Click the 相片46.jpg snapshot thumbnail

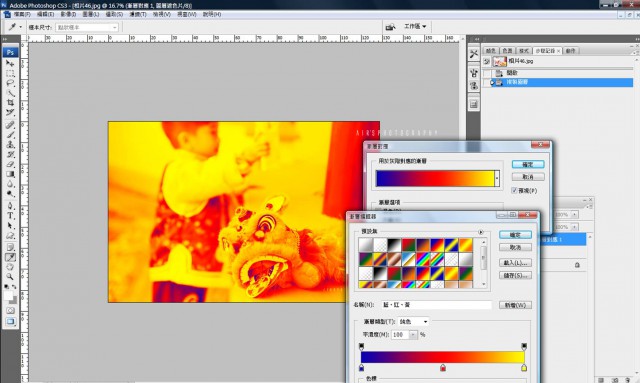click(500, 61)
